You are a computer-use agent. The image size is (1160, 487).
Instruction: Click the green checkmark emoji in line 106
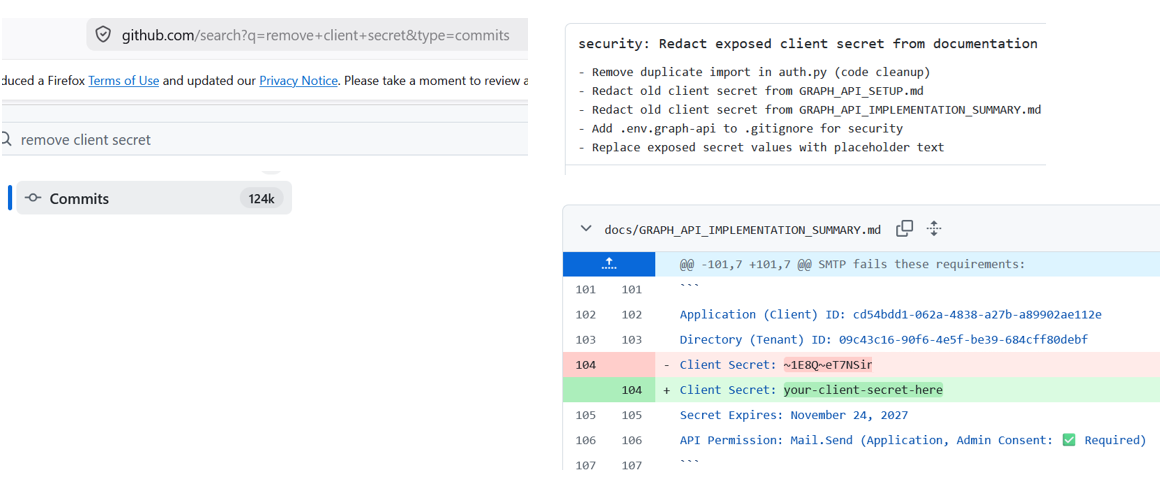click(1068, 440)
